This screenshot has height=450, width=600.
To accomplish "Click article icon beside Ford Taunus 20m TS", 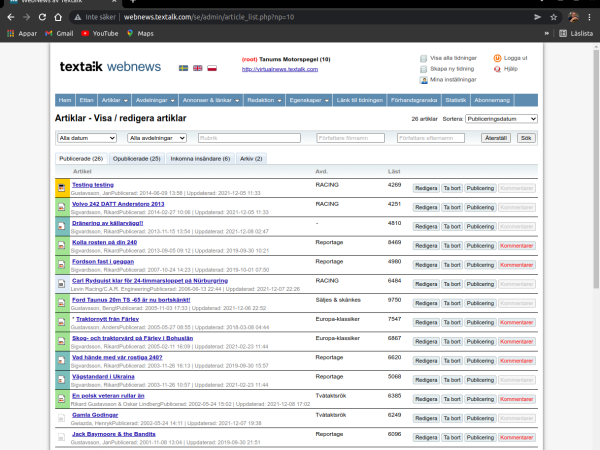I will pyautogui.click(x=62, y=303).
